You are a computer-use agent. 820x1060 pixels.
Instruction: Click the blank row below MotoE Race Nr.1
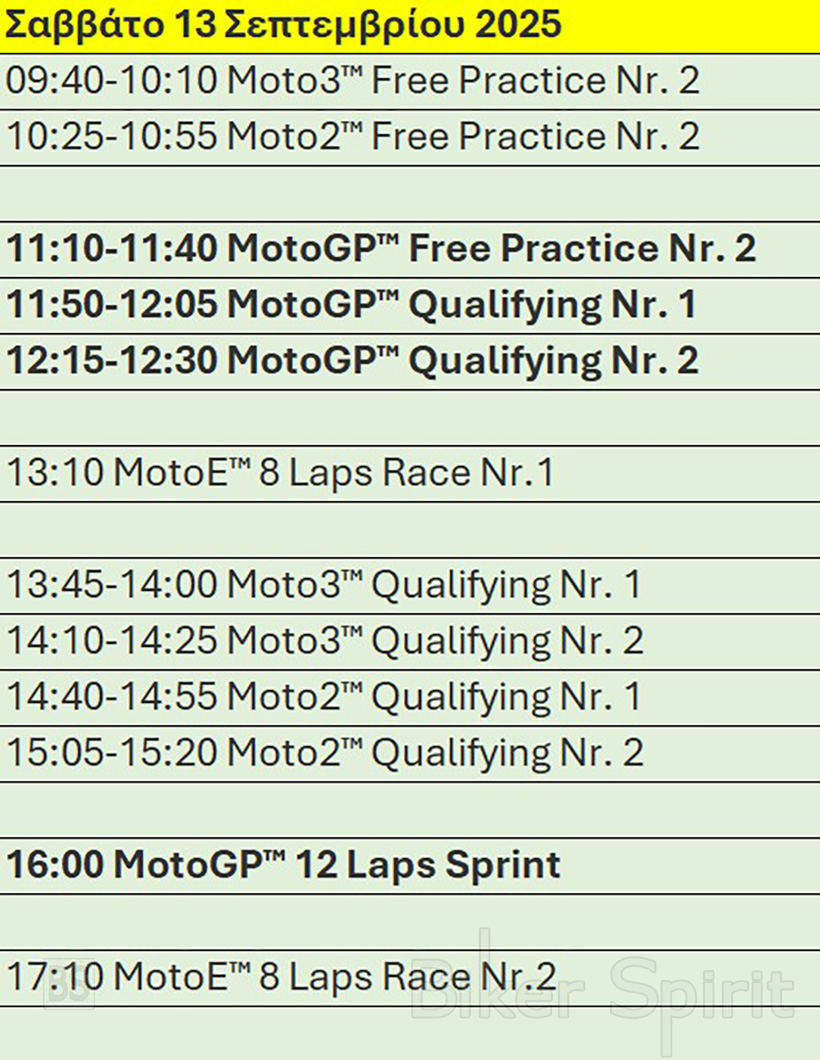coord(410,529)
